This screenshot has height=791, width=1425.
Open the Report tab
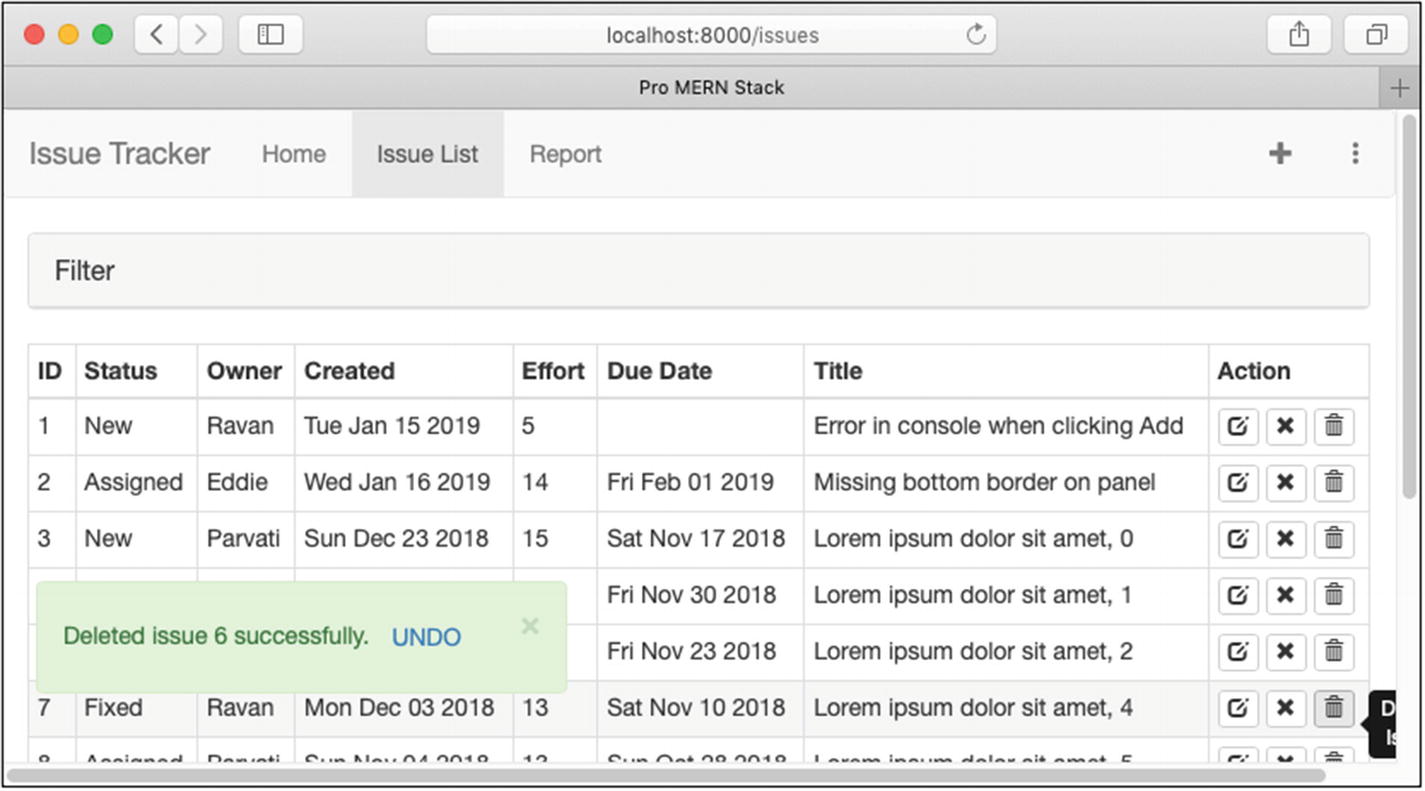click(x=565, y=154)
